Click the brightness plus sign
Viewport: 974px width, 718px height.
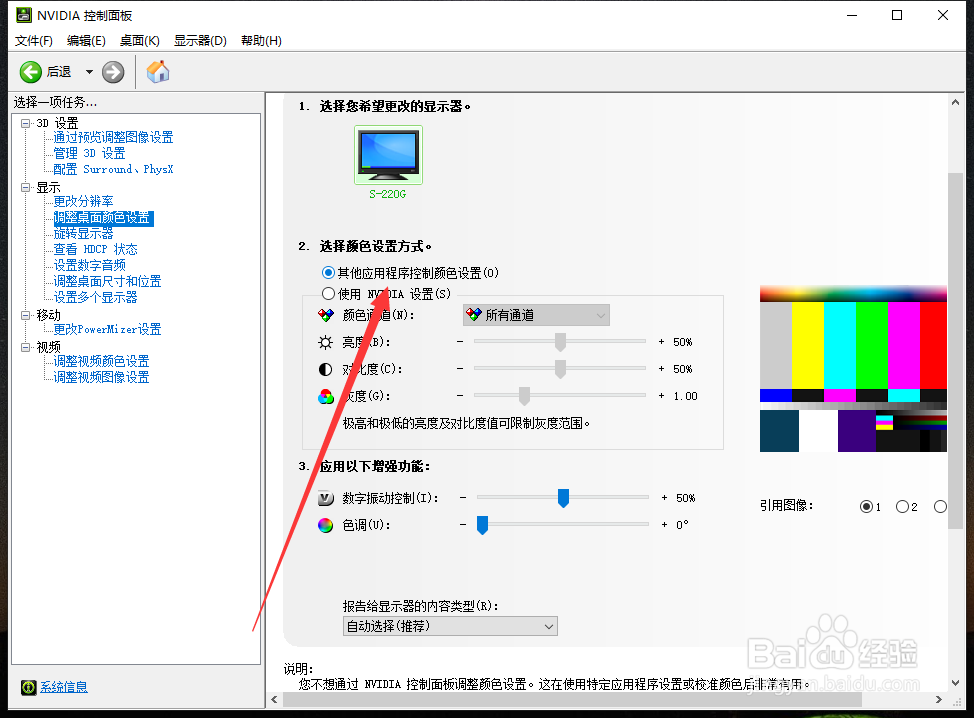(662, 342)
